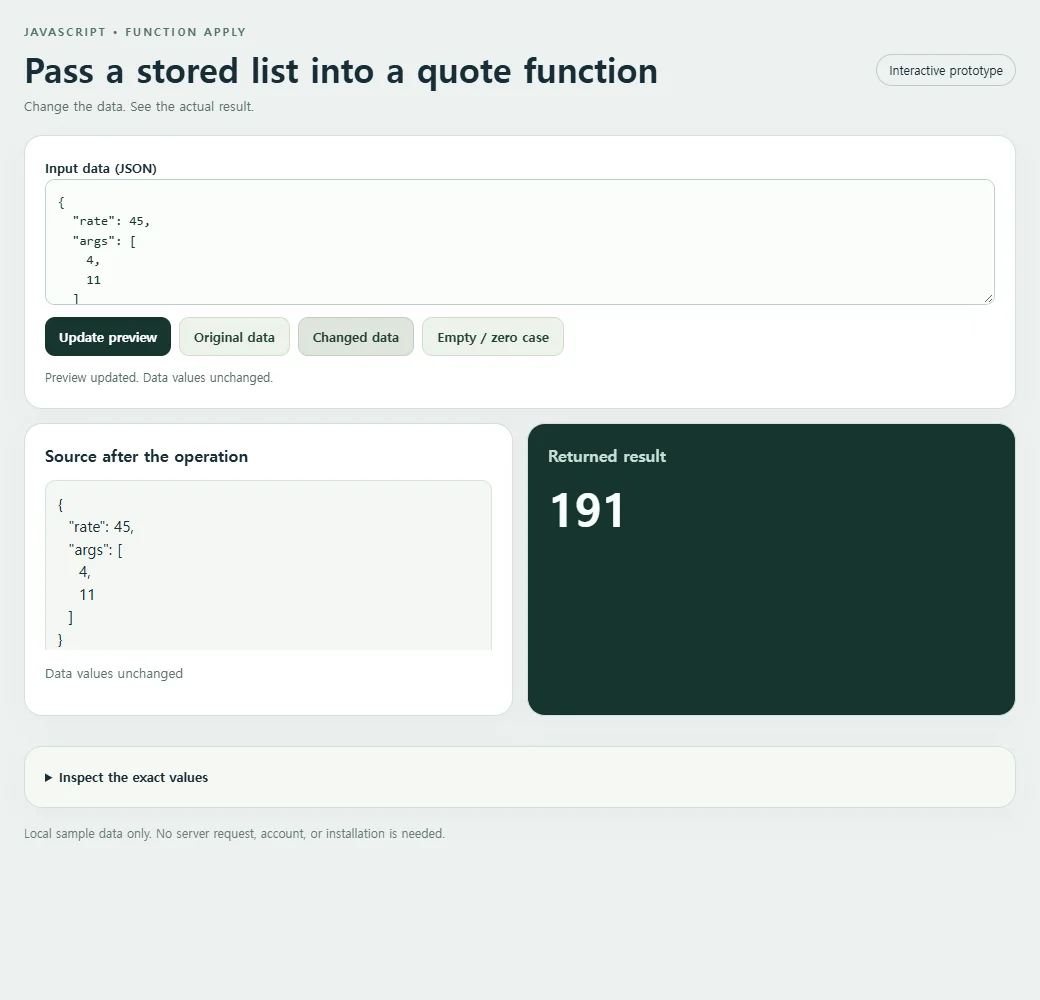1040x1000 pixels.
Task: Click '"args": [' line in the source output panel
Action: (96, 550)
